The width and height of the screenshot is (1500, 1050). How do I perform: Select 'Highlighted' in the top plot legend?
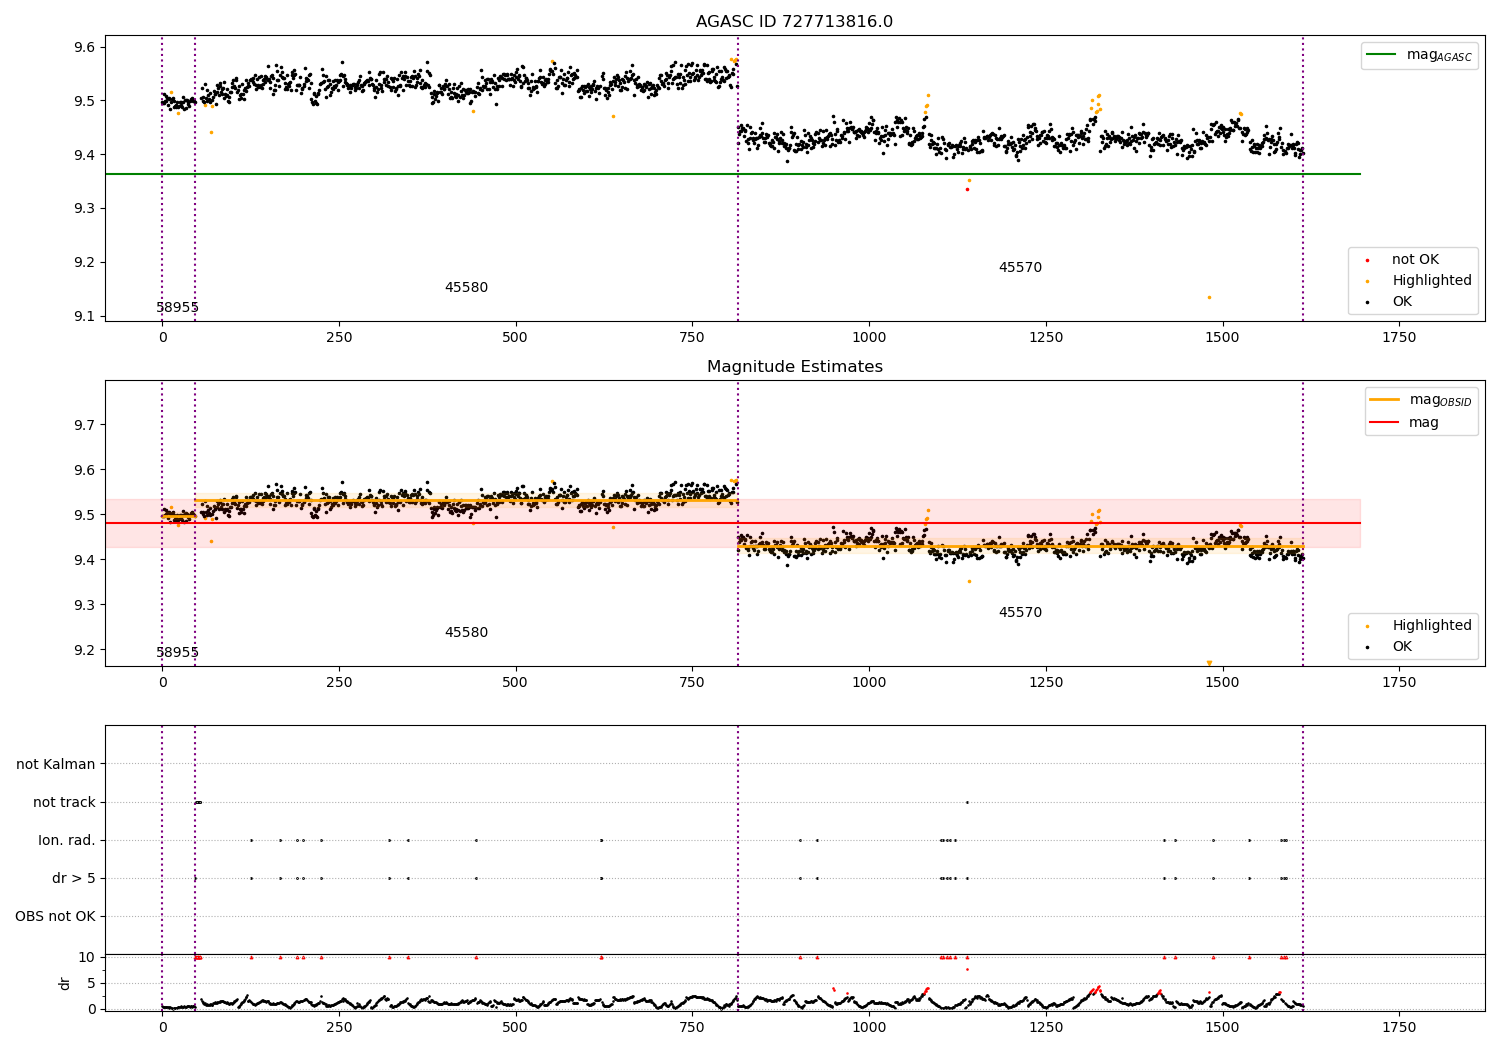point(1432,281)
